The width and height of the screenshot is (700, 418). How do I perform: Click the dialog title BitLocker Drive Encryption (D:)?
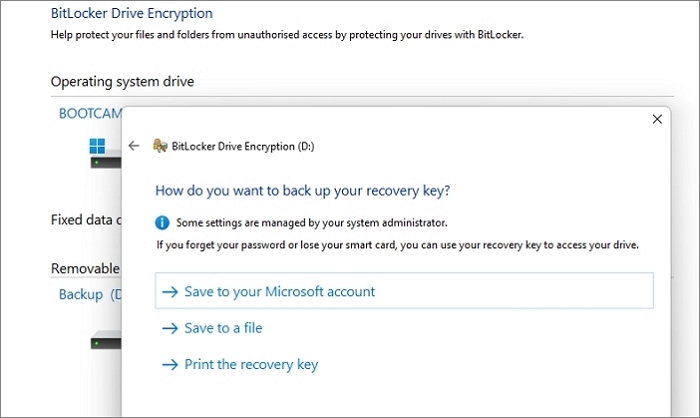245,146
